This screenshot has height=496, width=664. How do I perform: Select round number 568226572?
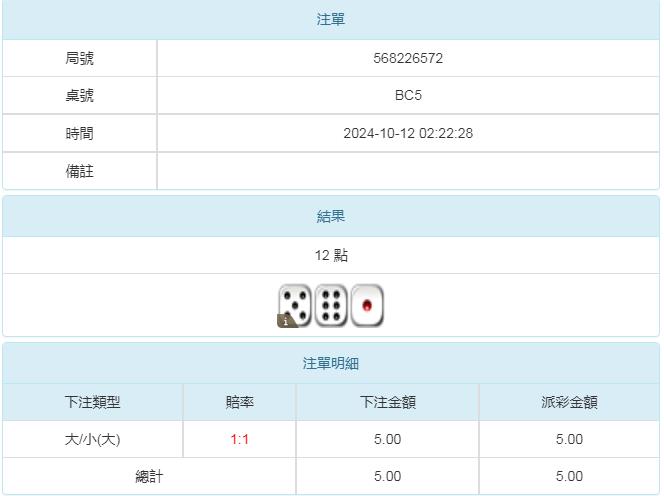pos(408,58)
